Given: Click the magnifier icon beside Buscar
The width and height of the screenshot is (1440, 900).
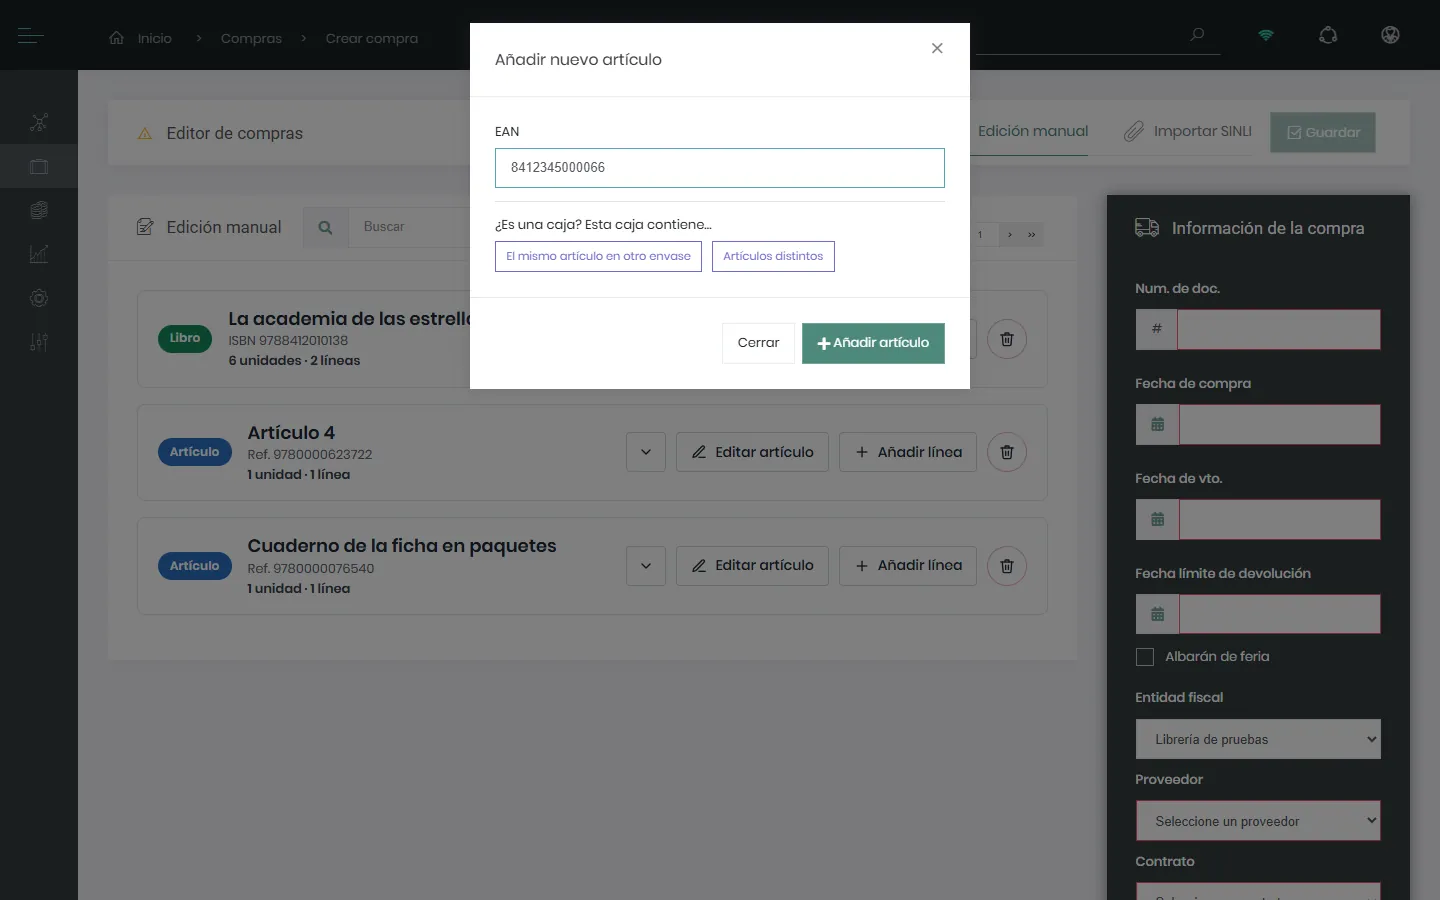Looking at the screenshot, I should pyautogui.click(x=325, y=227).
